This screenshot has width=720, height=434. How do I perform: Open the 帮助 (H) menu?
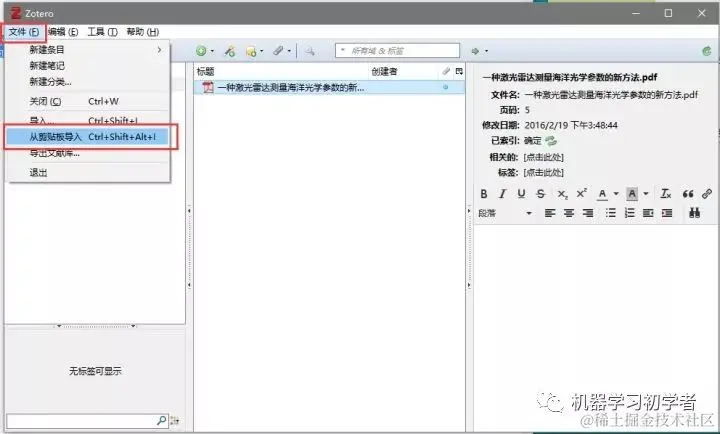(143, 32)
